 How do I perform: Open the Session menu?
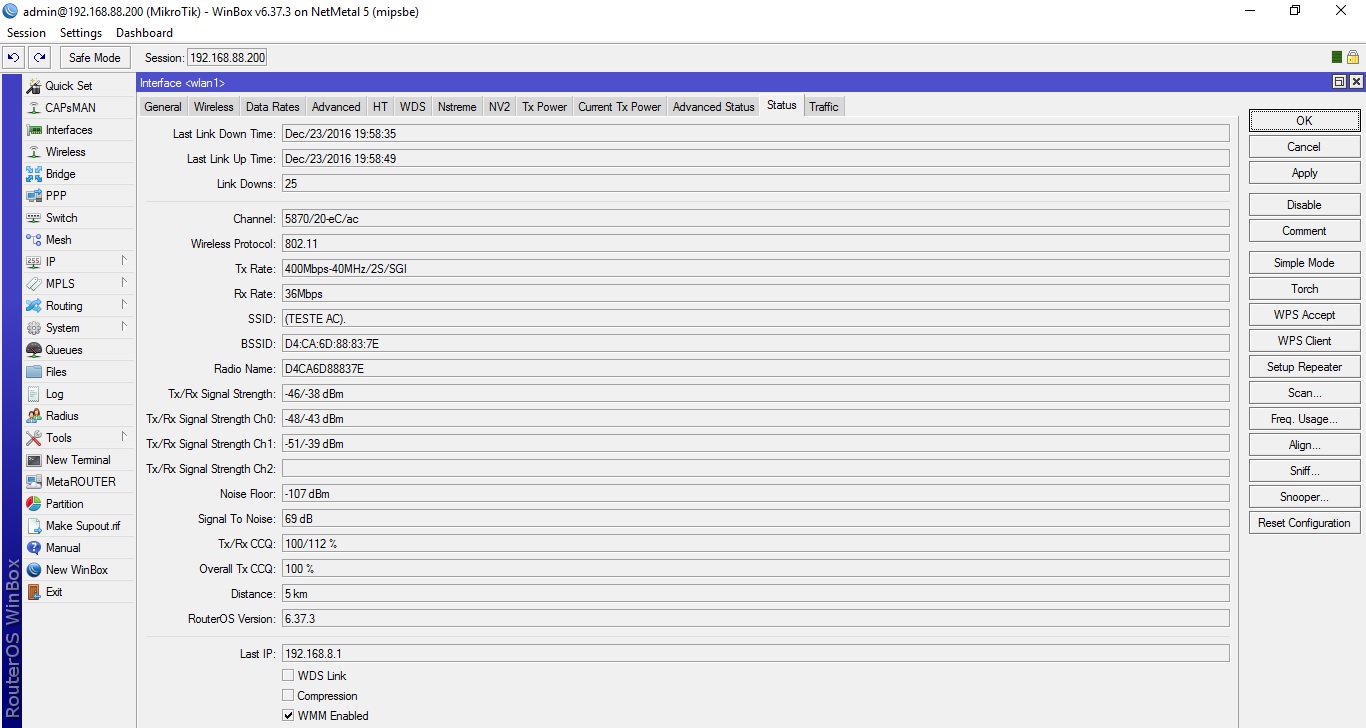click(x=26, y=33)
